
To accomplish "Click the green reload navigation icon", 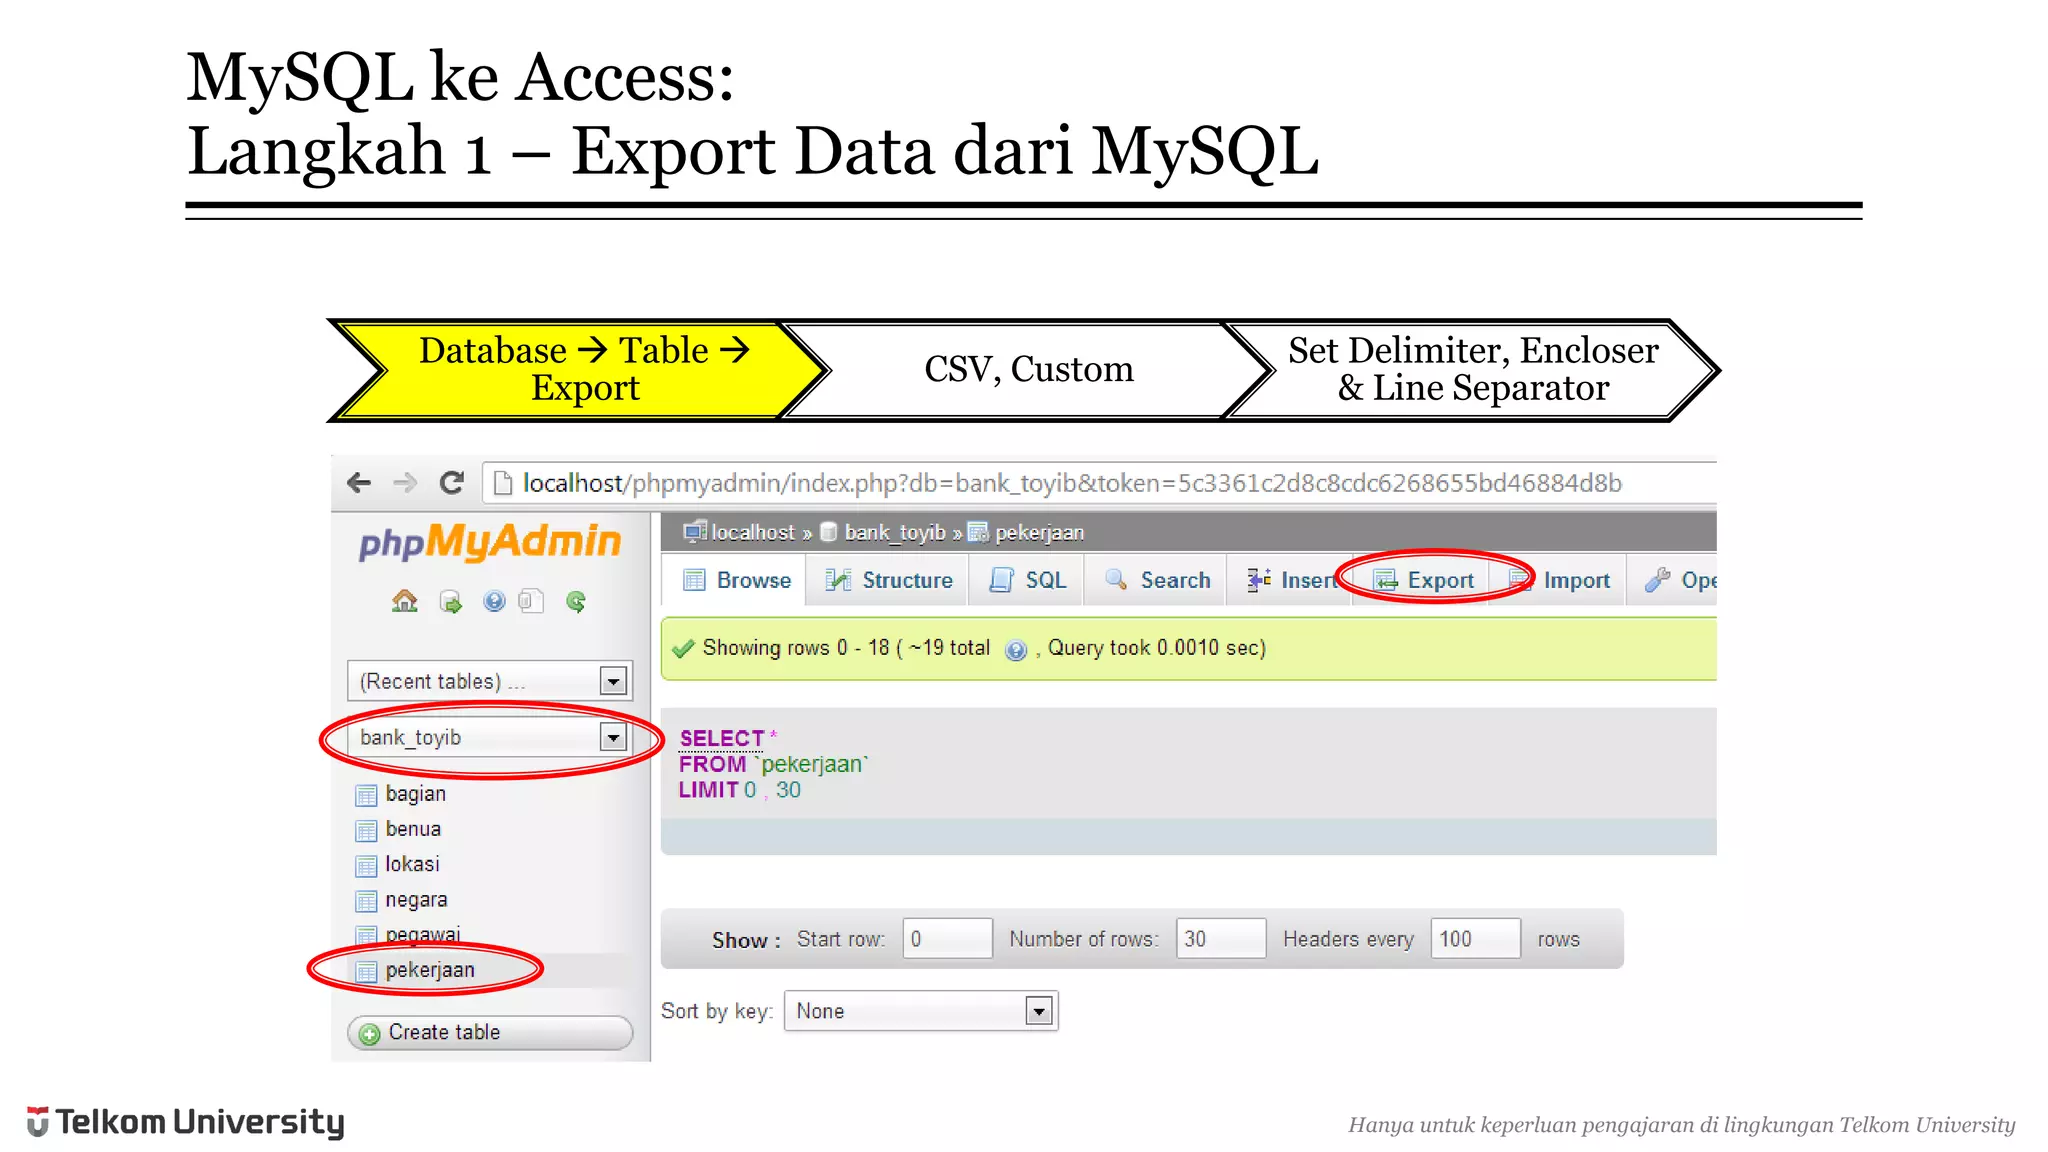I will tap(576, 601).
